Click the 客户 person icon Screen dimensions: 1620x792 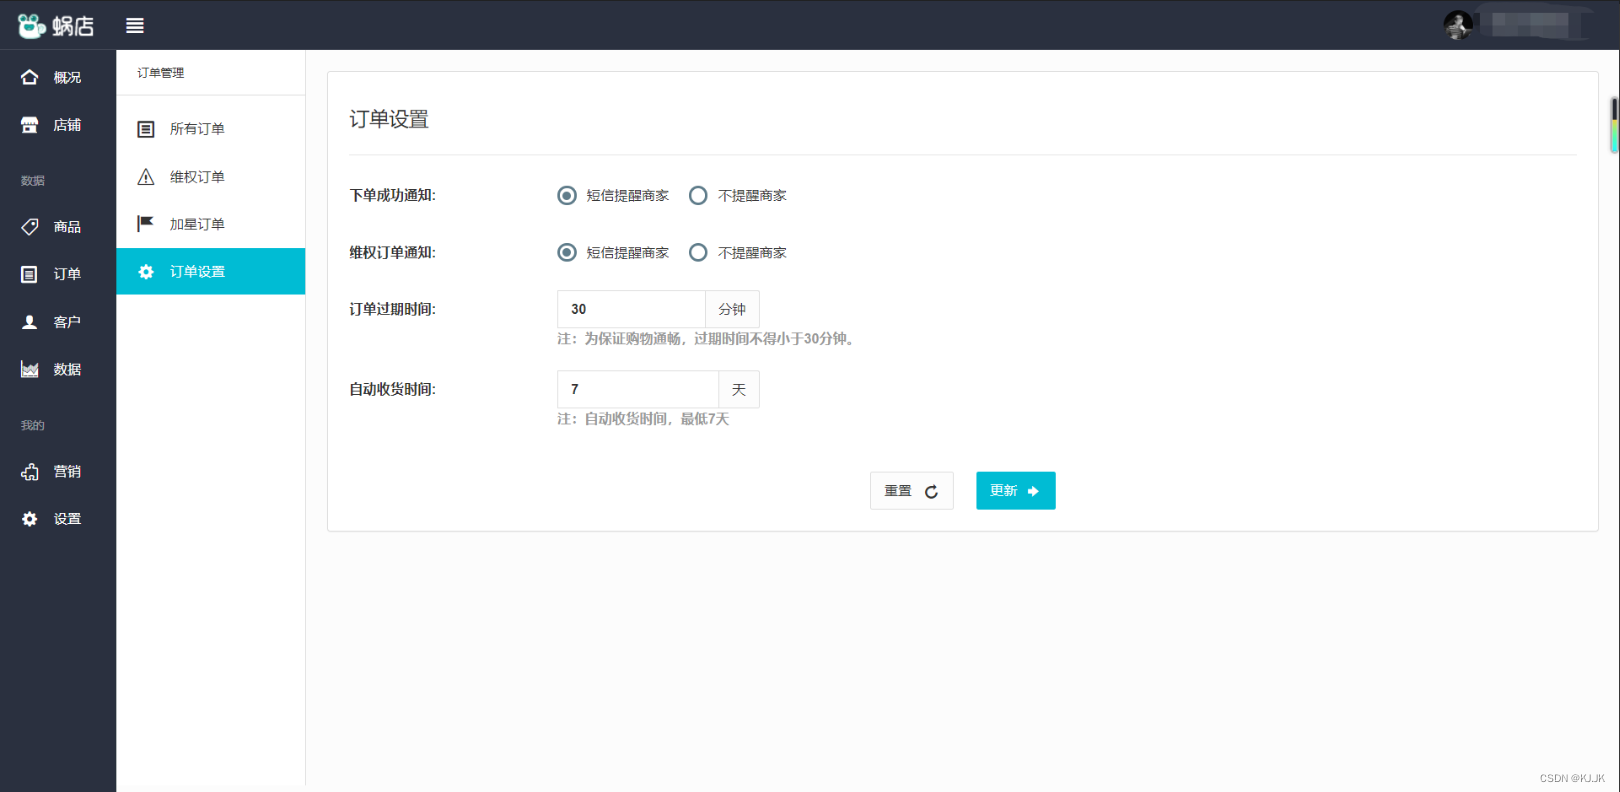click(x=30, y=322)
